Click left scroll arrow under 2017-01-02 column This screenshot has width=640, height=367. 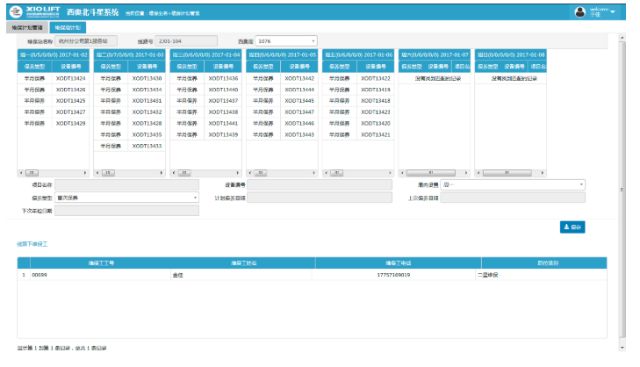coord(21,173)
